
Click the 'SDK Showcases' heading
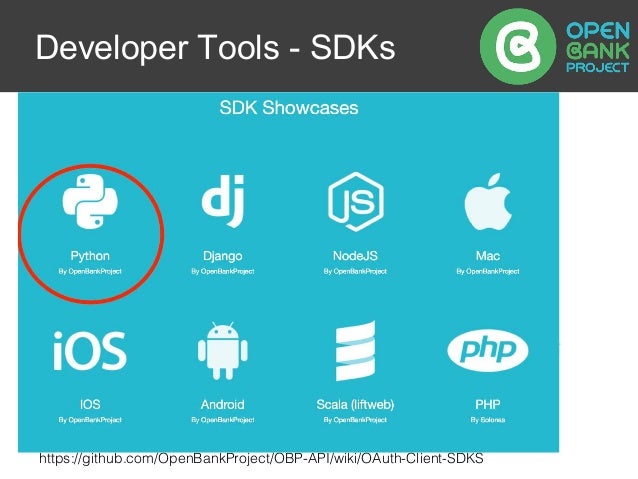[x=289, y=108]
